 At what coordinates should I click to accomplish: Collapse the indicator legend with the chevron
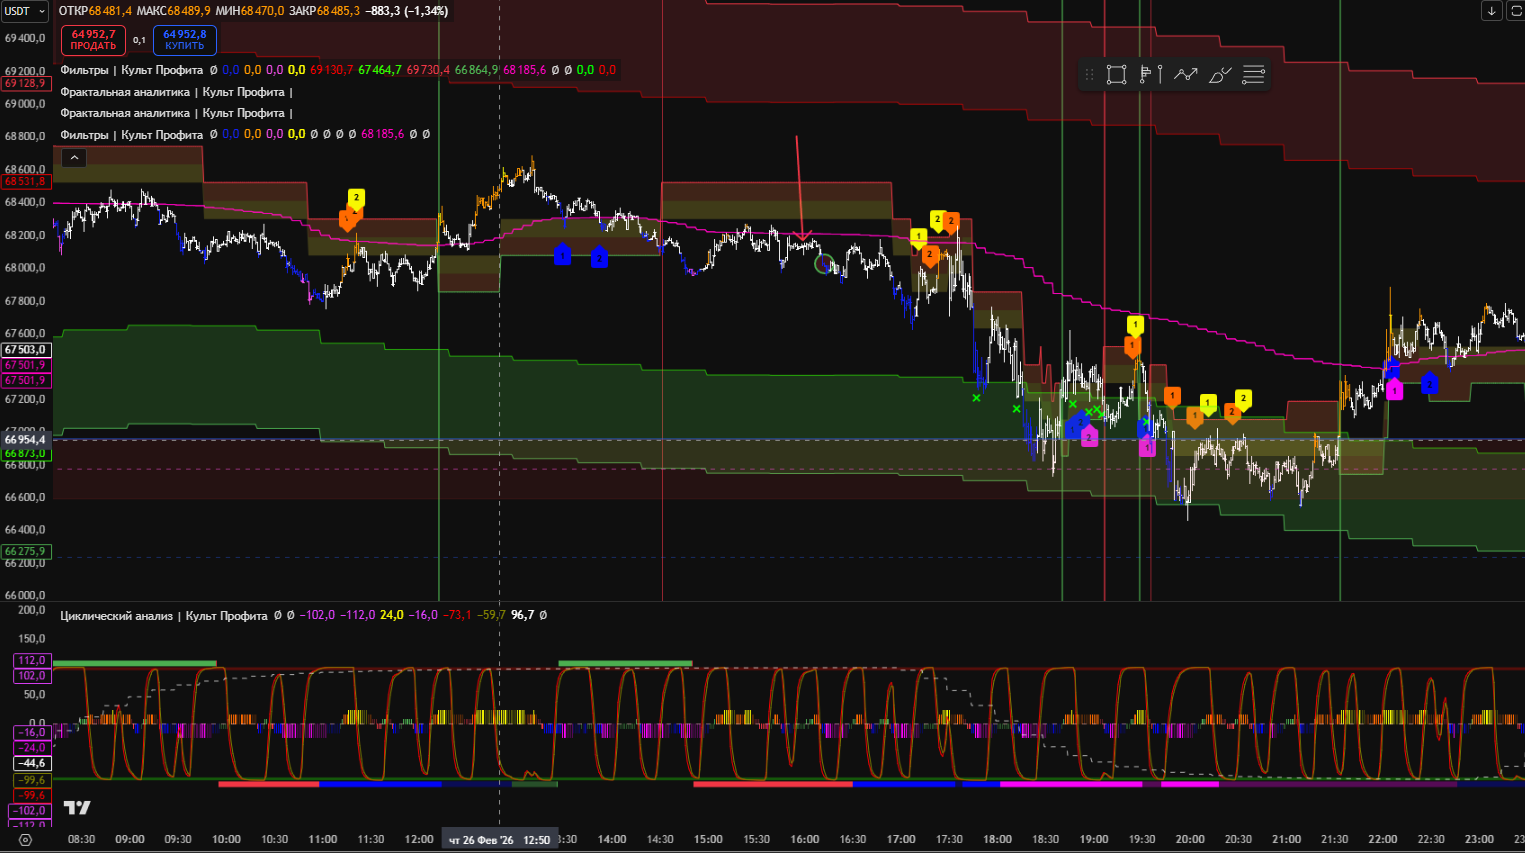point(74,158)
